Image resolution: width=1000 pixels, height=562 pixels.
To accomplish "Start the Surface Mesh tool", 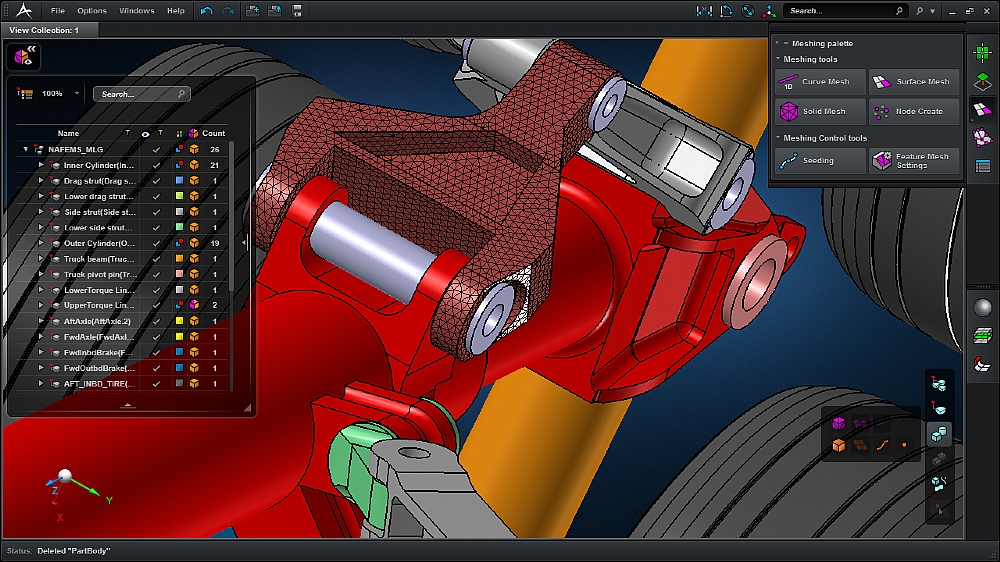I will [x=914, y=82].
